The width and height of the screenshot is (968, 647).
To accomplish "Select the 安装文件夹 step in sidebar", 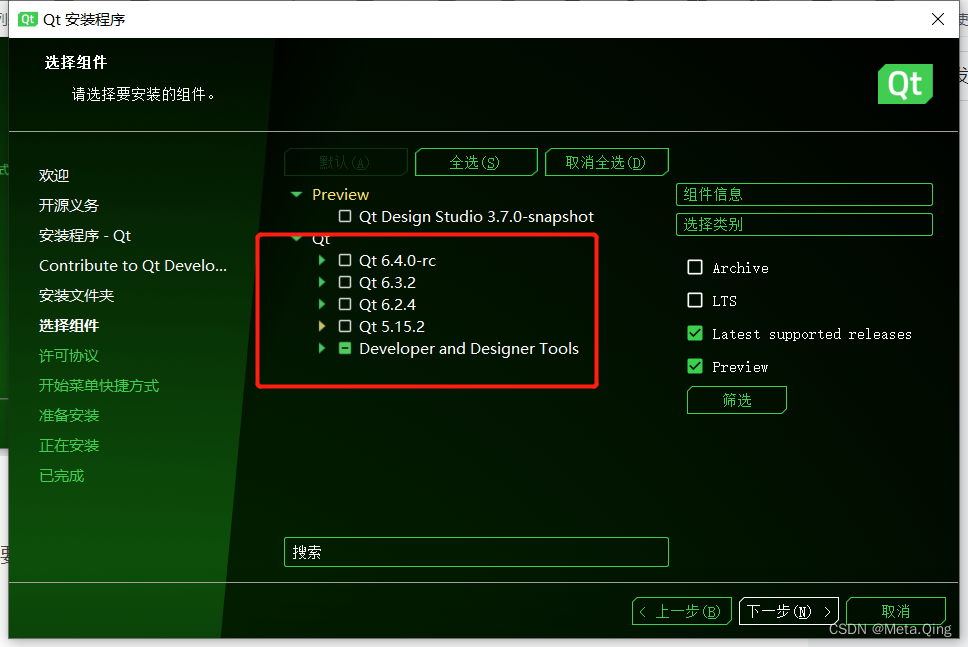I will point(77,296).
